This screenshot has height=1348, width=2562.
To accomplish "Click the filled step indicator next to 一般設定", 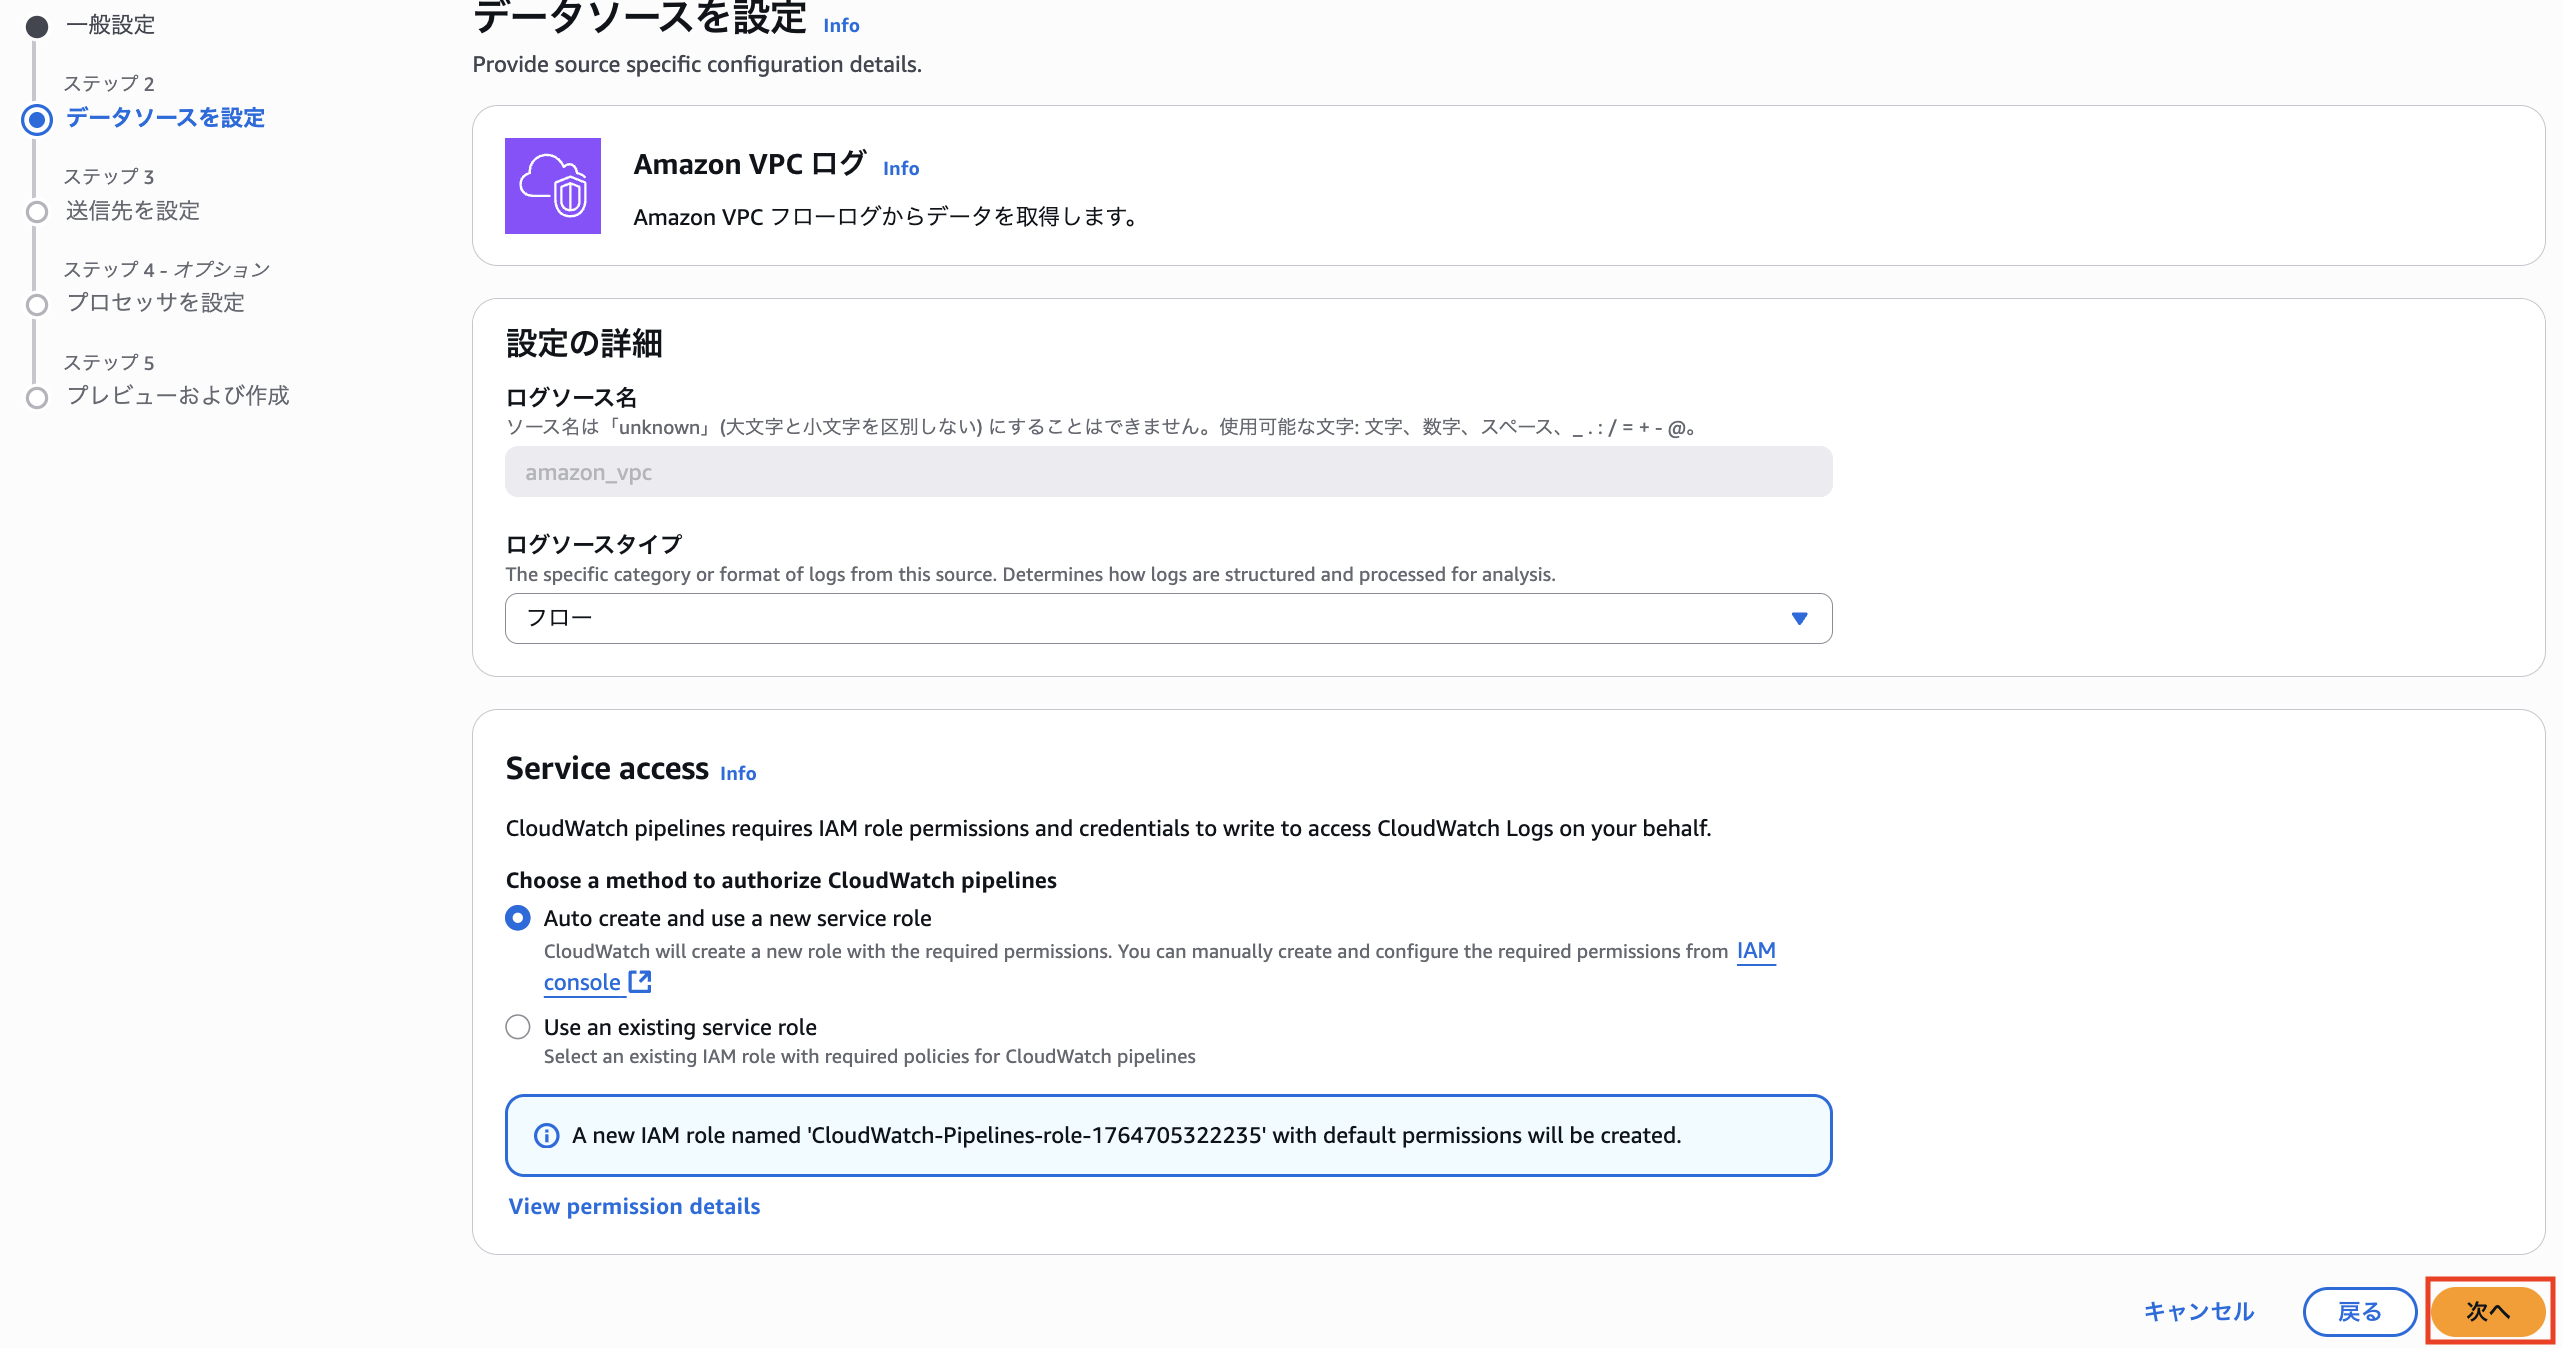I will tap(37, 25).
